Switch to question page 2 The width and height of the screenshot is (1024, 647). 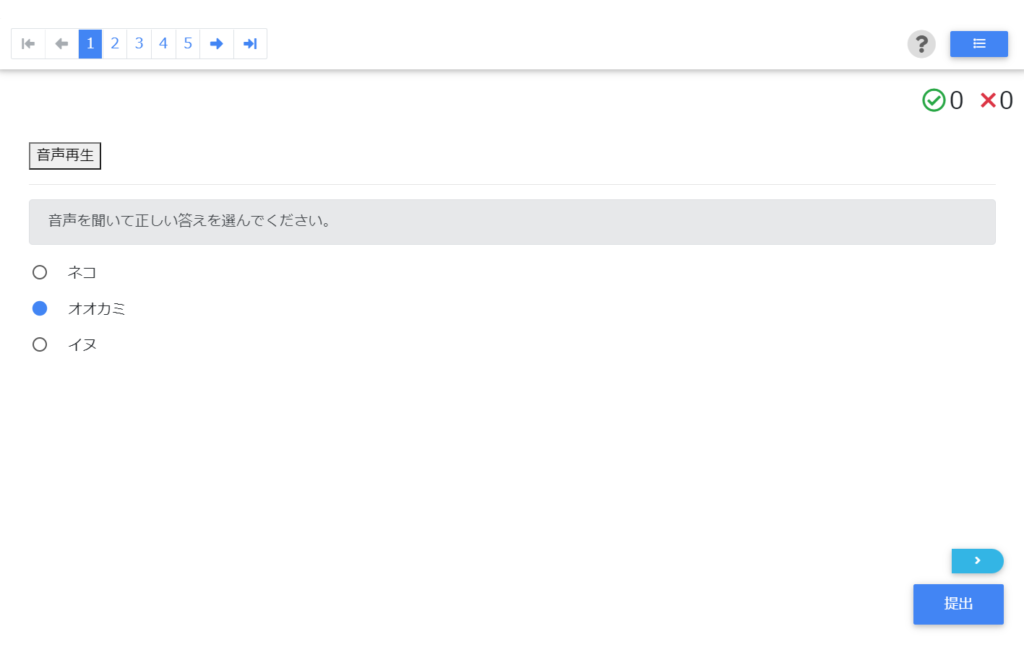point(114,44)
